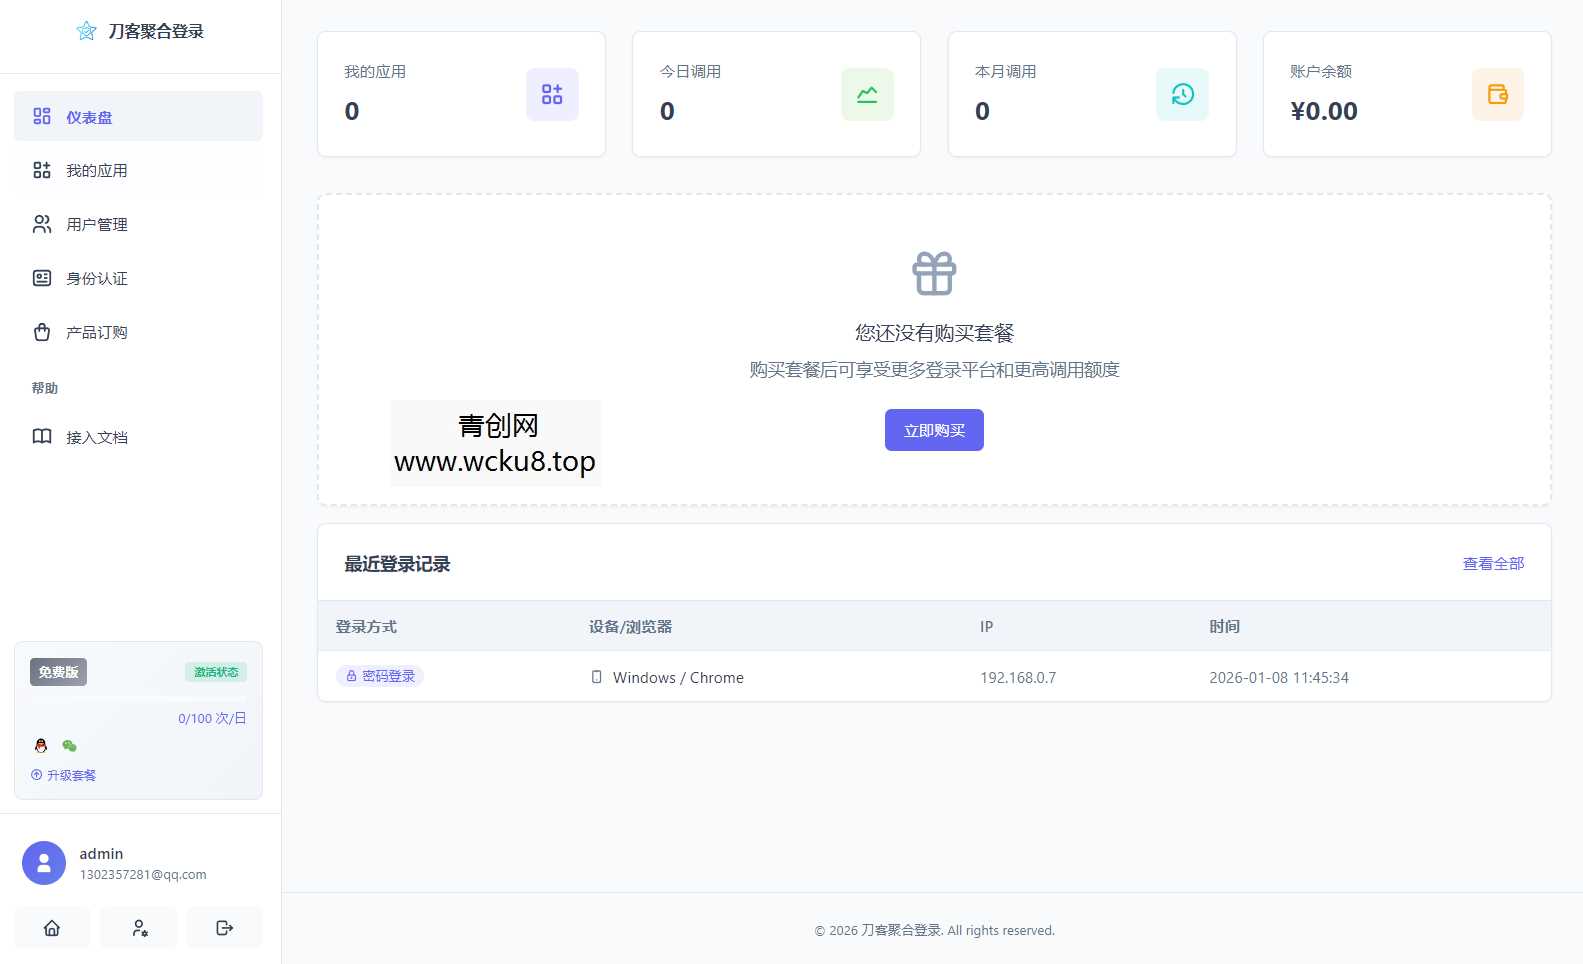1583x964 pixels.
Task: Click the purple icon on 我的应用 card
Action: 552,94
